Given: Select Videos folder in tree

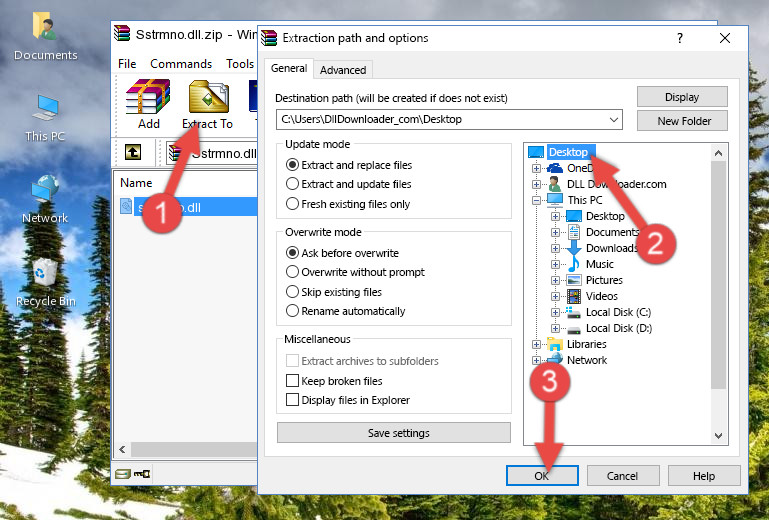Looking at the screenshot, I should coord(602,296).
